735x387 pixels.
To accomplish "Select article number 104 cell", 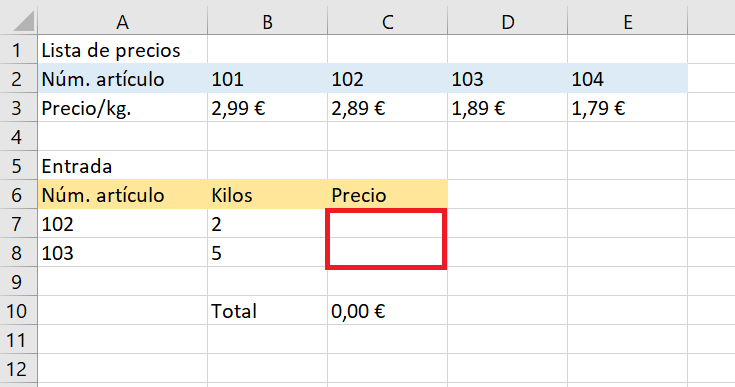I will [628, 79].
